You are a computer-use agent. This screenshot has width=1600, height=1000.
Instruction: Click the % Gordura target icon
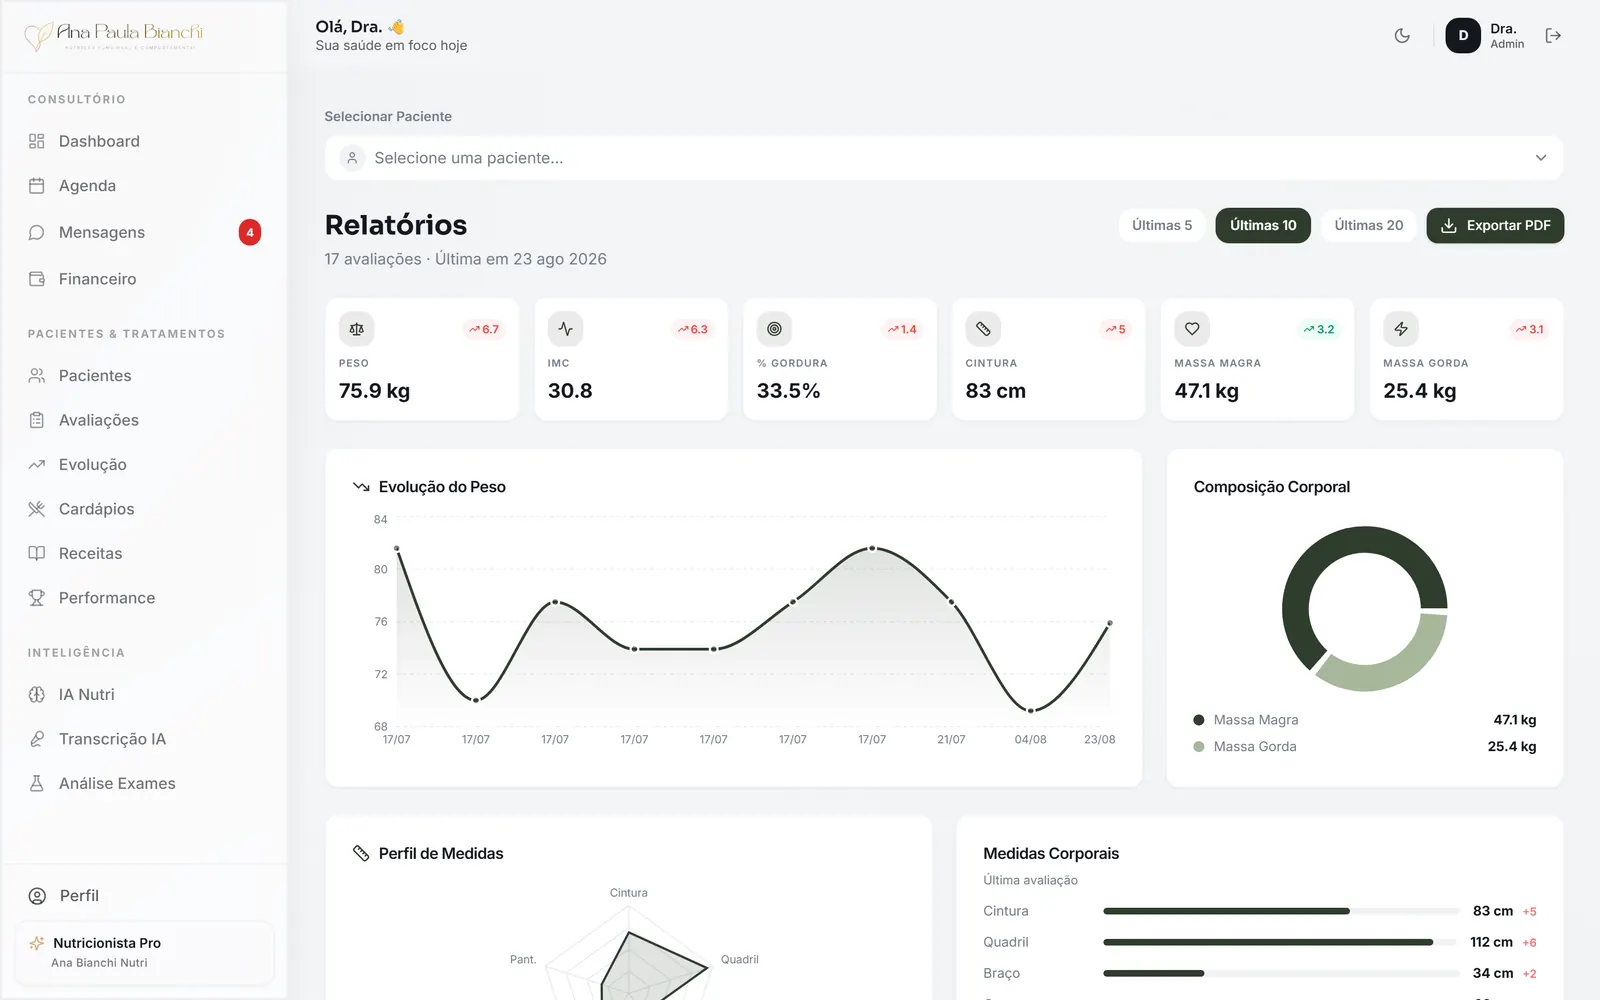775,329
